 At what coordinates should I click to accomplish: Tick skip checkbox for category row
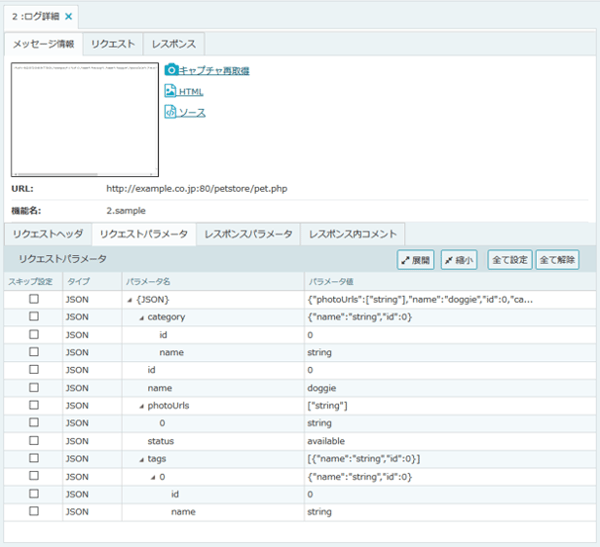pos(34,316)
